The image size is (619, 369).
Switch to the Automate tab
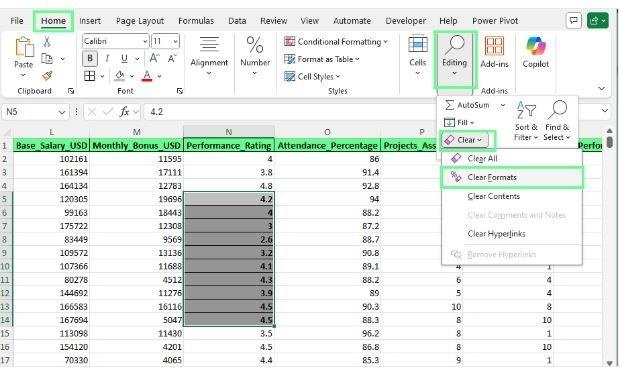pyautogui.click(x=352, y=21)
